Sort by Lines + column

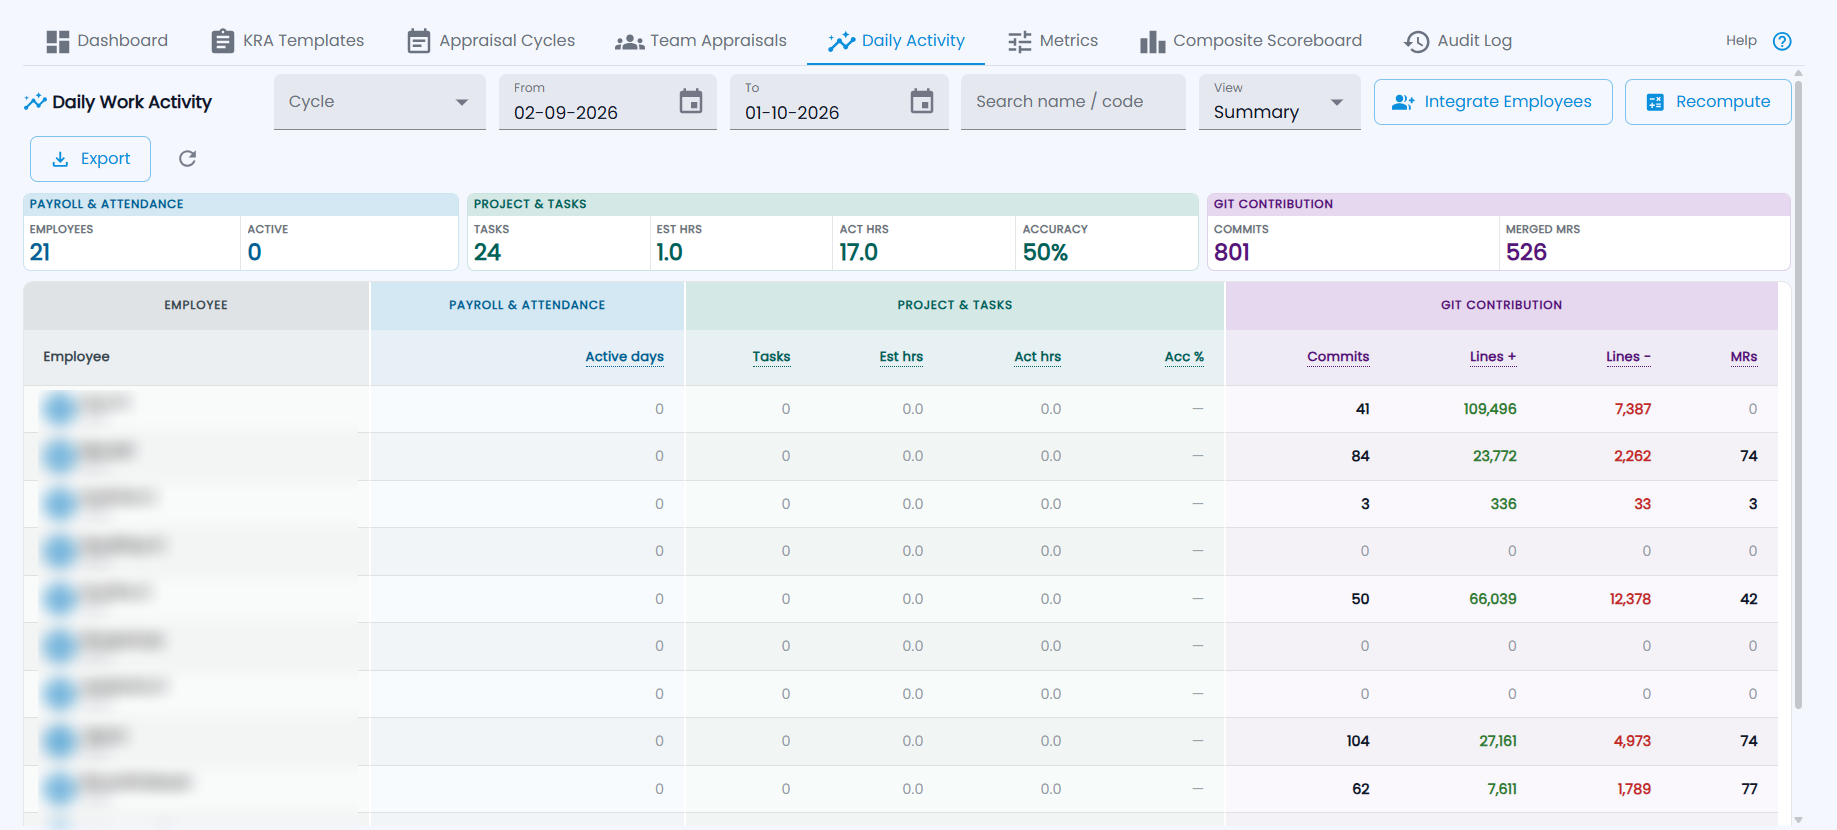point(1493,357)
